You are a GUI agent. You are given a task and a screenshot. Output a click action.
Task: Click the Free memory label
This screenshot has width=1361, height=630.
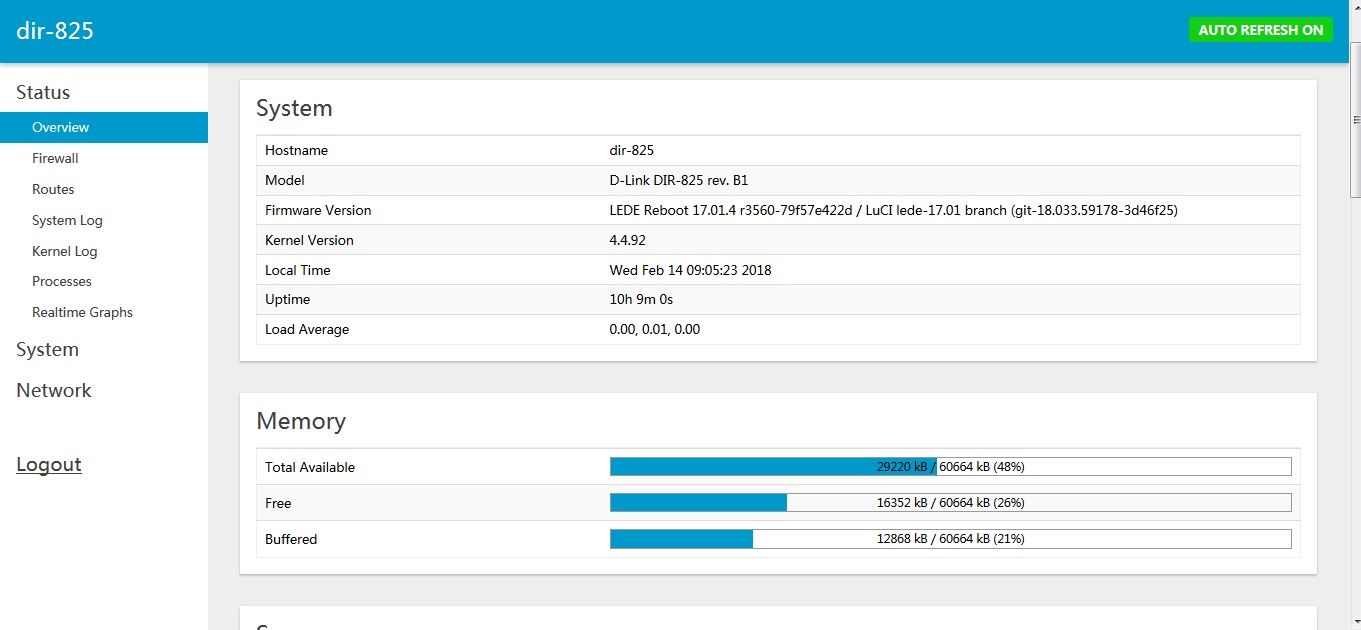[278, 503]
